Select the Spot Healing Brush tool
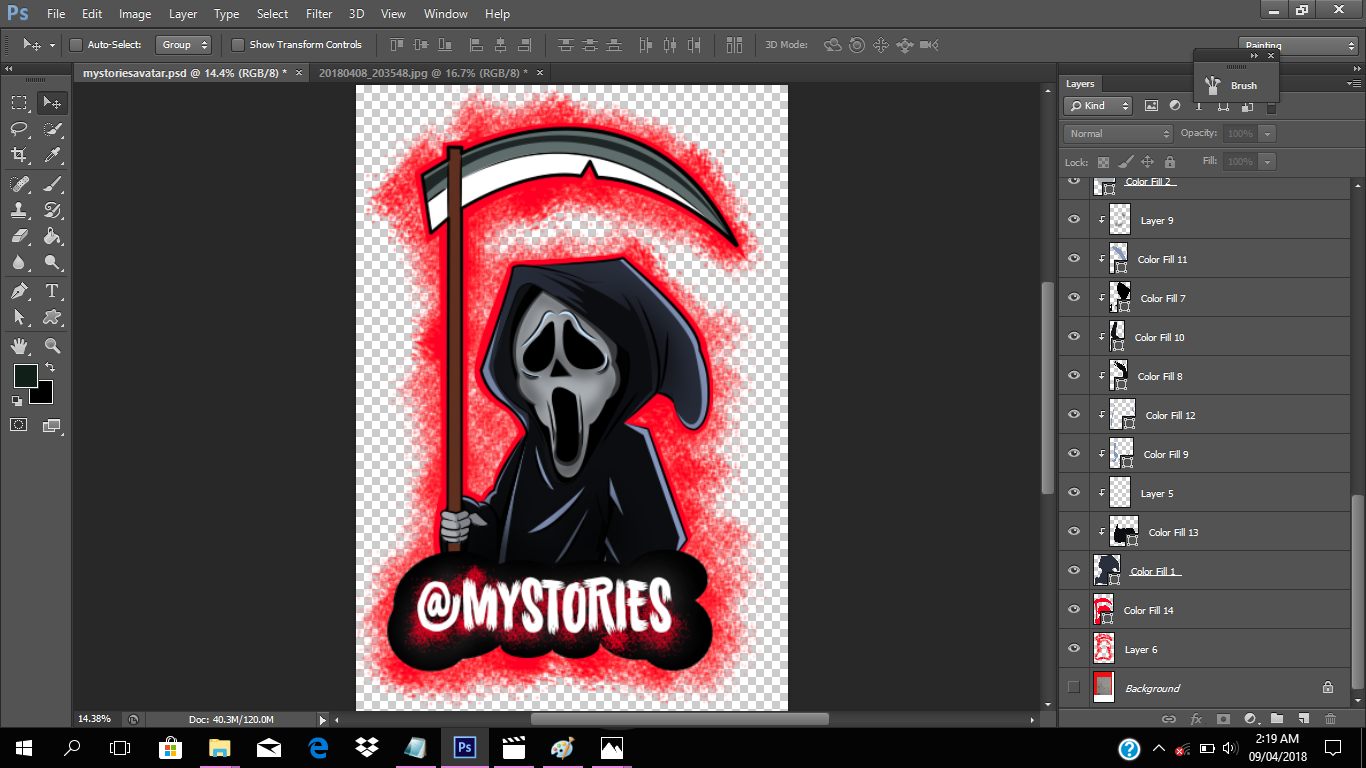 [x=19, y=184]
